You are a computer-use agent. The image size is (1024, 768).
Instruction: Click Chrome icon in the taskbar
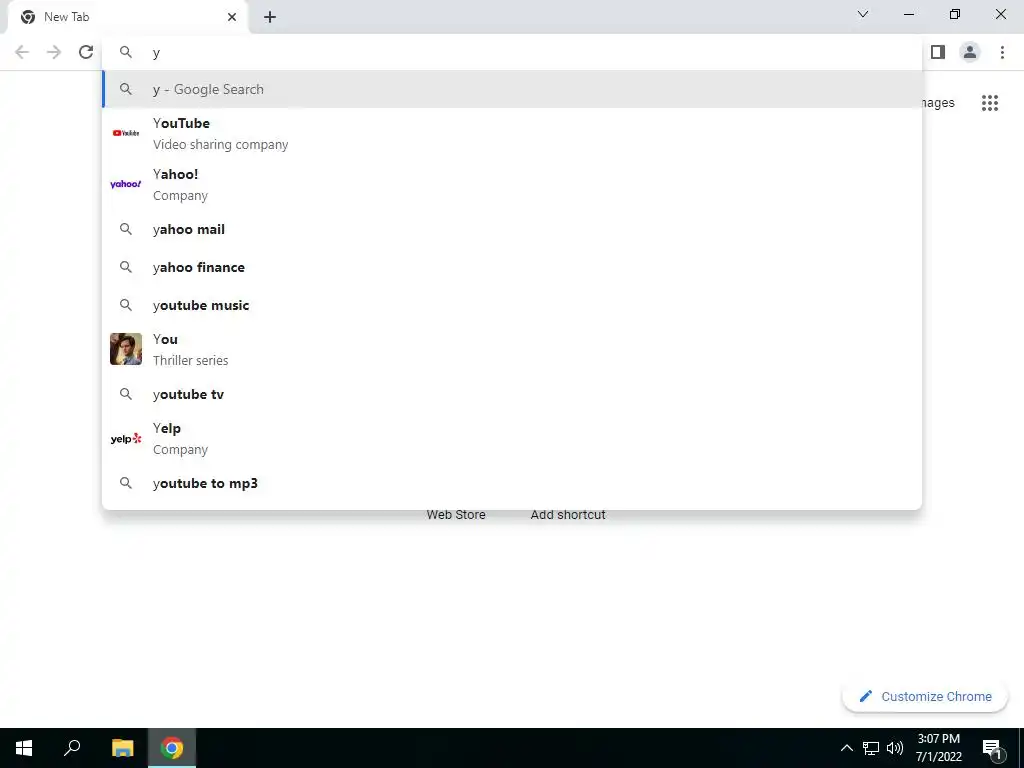point(172,748)
